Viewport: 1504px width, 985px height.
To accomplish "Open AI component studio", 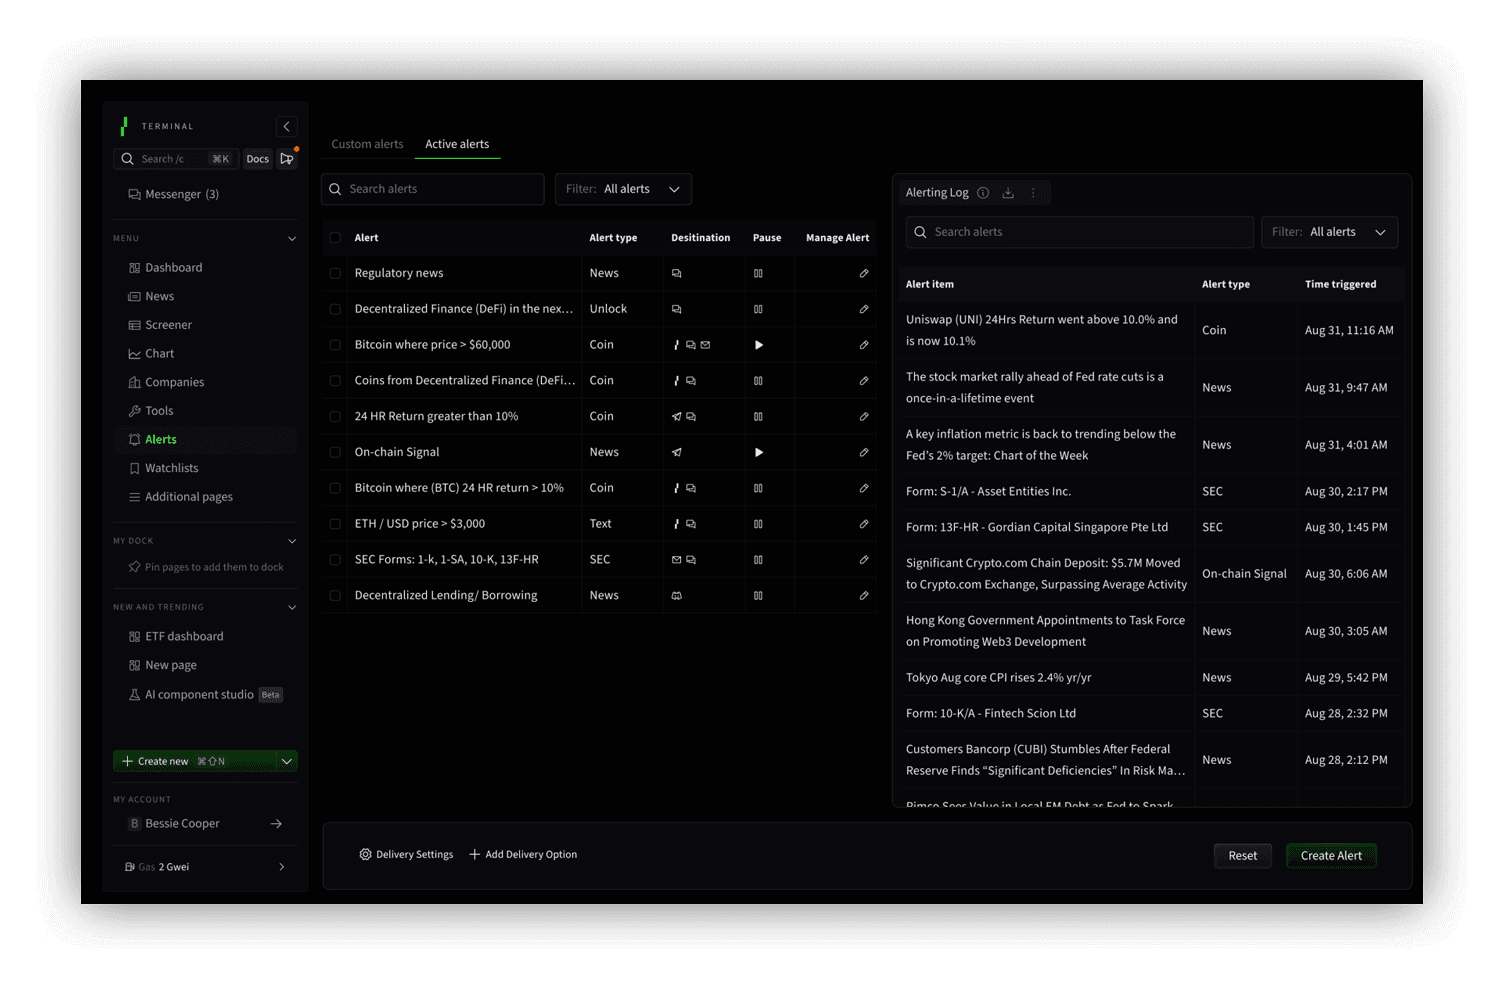I will (x=205, y=694).
